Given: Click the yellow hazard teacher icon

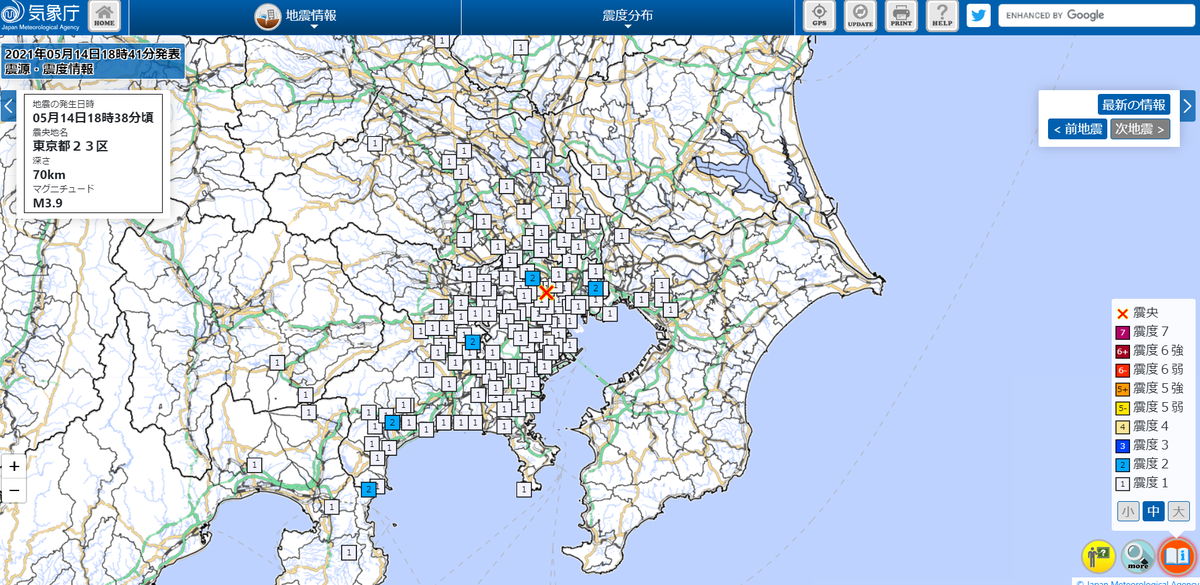Looking at the screenshot, I should coord(1098,556).
